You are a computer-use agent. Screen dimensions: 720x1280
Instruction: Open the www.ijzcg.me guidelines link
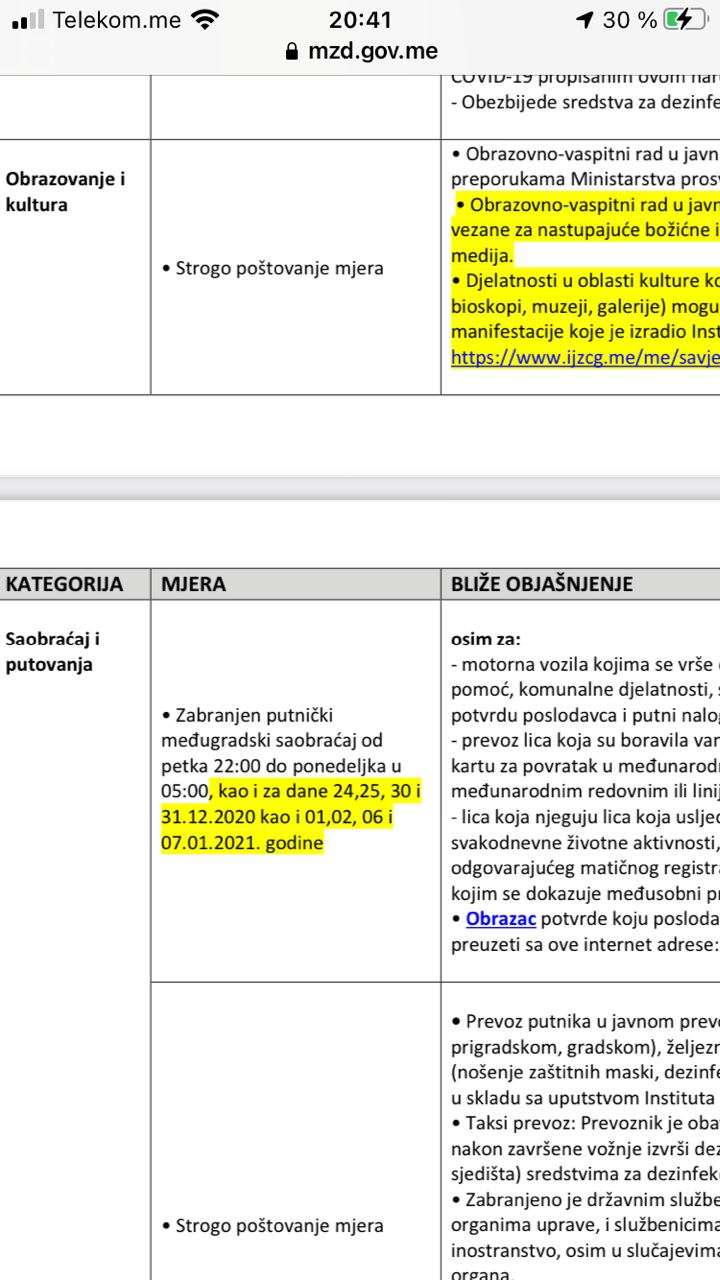pyautogui.click(x=585, y=358)
